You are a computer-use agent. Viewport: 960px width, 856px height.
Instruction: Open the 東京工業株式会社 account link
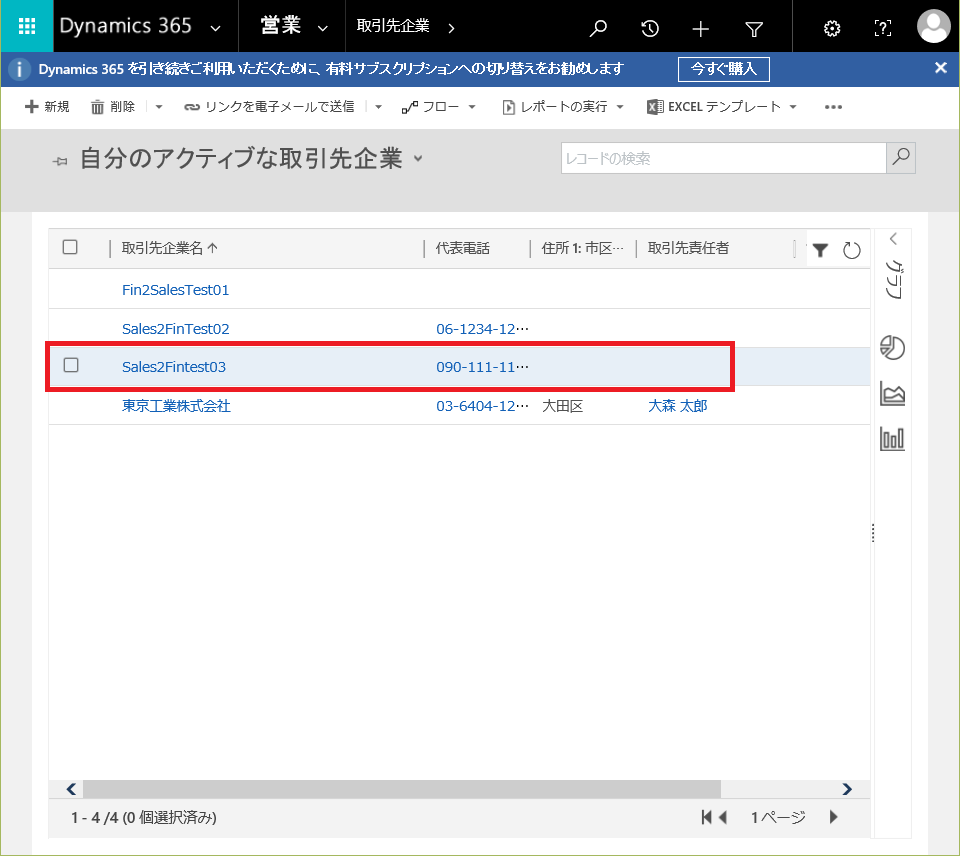(176, 406)
